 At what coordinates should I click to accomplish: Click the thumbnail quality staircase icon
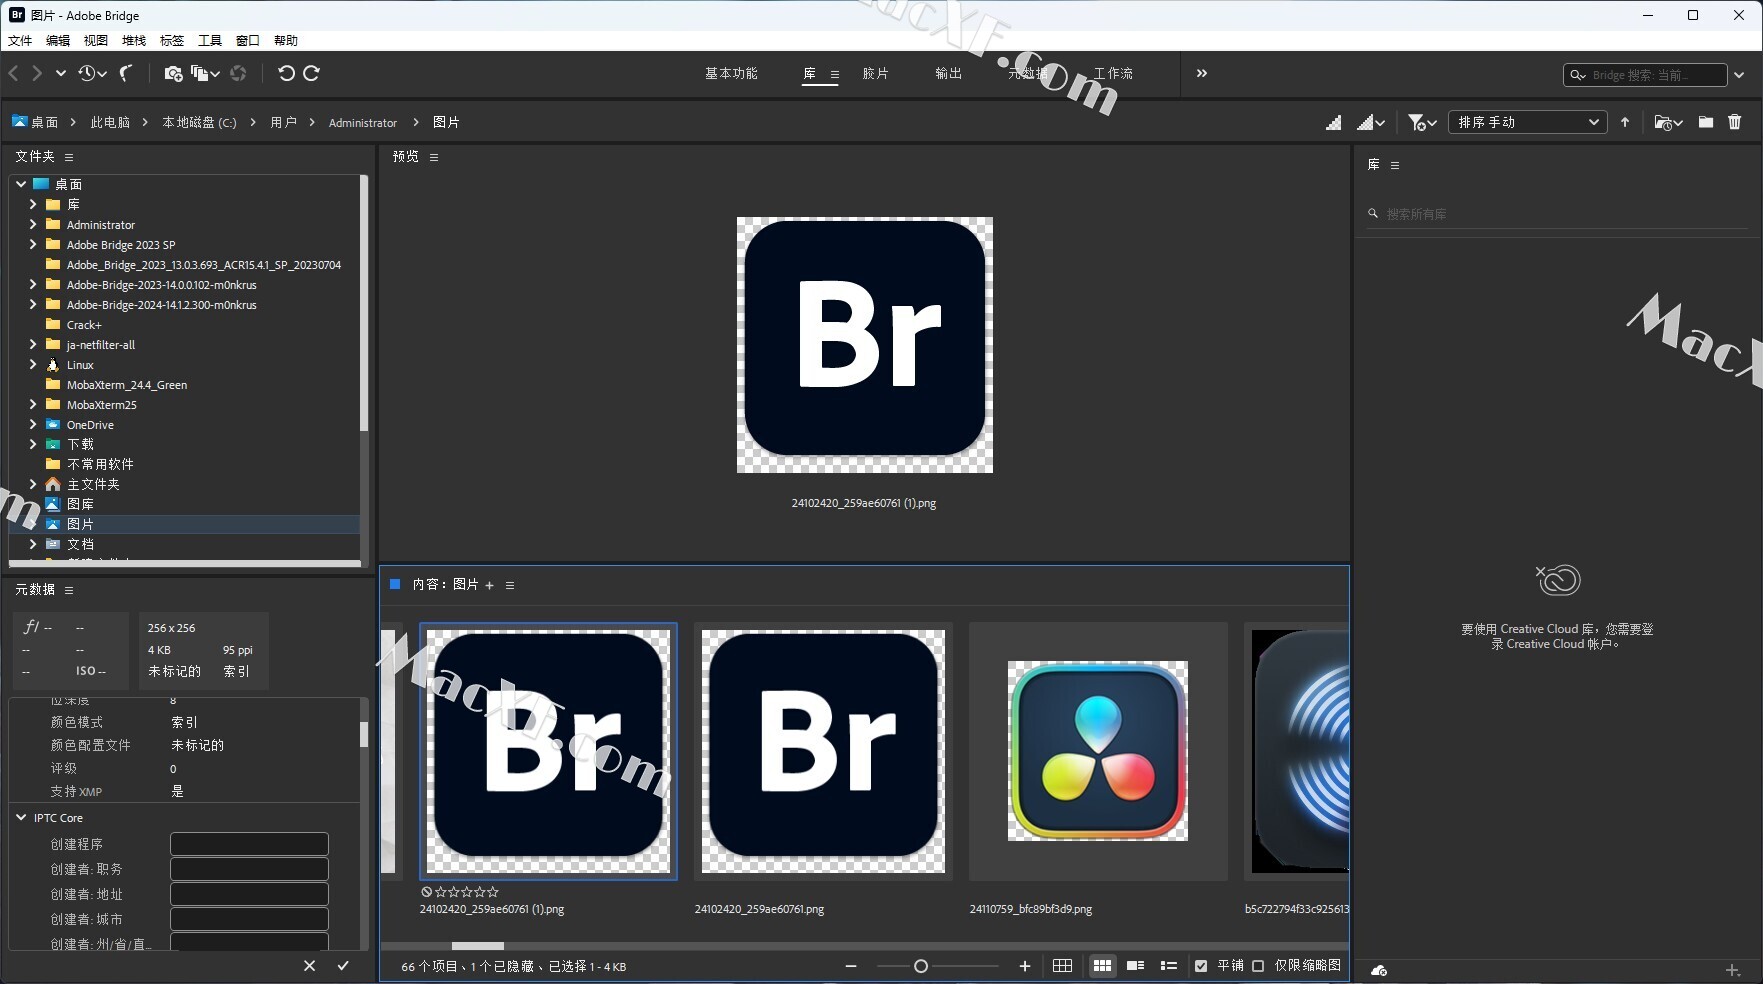(1334, 122)
